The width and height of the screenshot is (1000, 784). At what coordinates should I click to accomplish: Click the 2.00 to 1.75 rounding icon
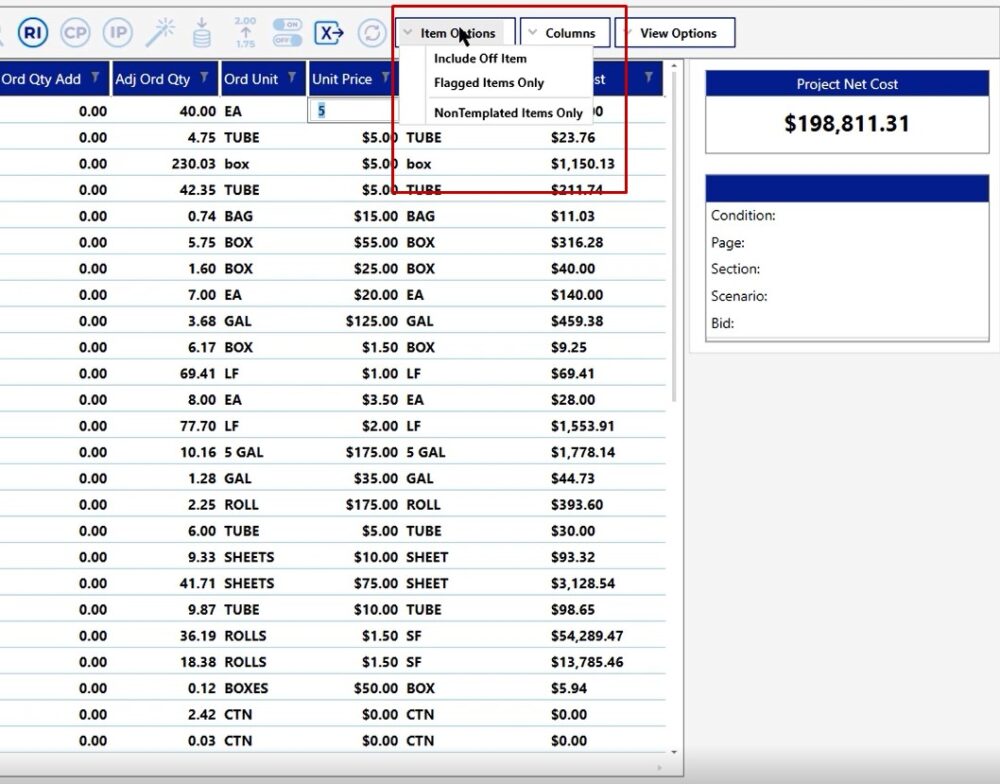245,33
